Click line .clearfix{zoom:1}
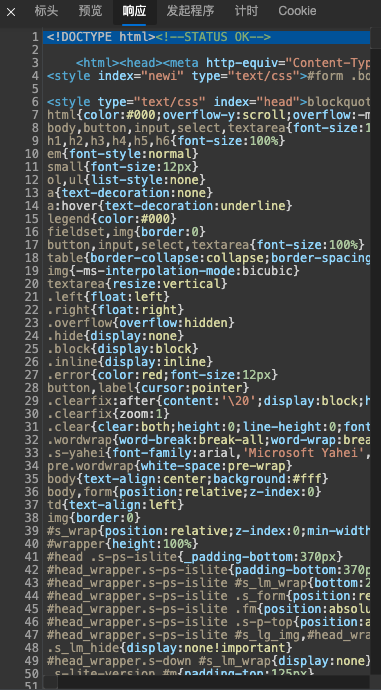This screenshot has height=690, width=381. [108, 414]
